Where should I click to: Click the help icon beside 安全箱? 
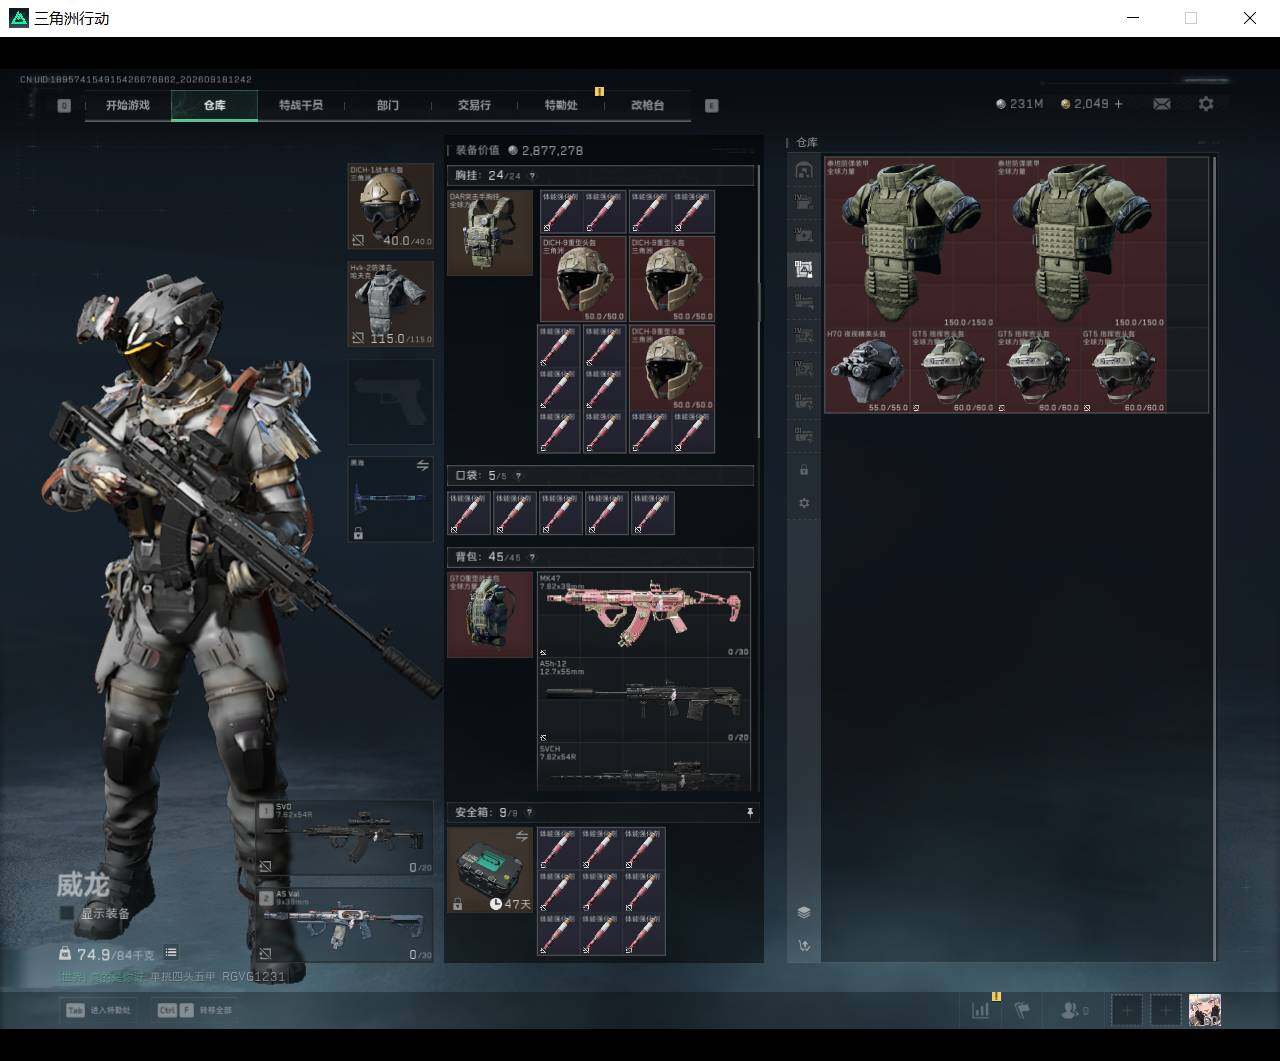point(529,813)
